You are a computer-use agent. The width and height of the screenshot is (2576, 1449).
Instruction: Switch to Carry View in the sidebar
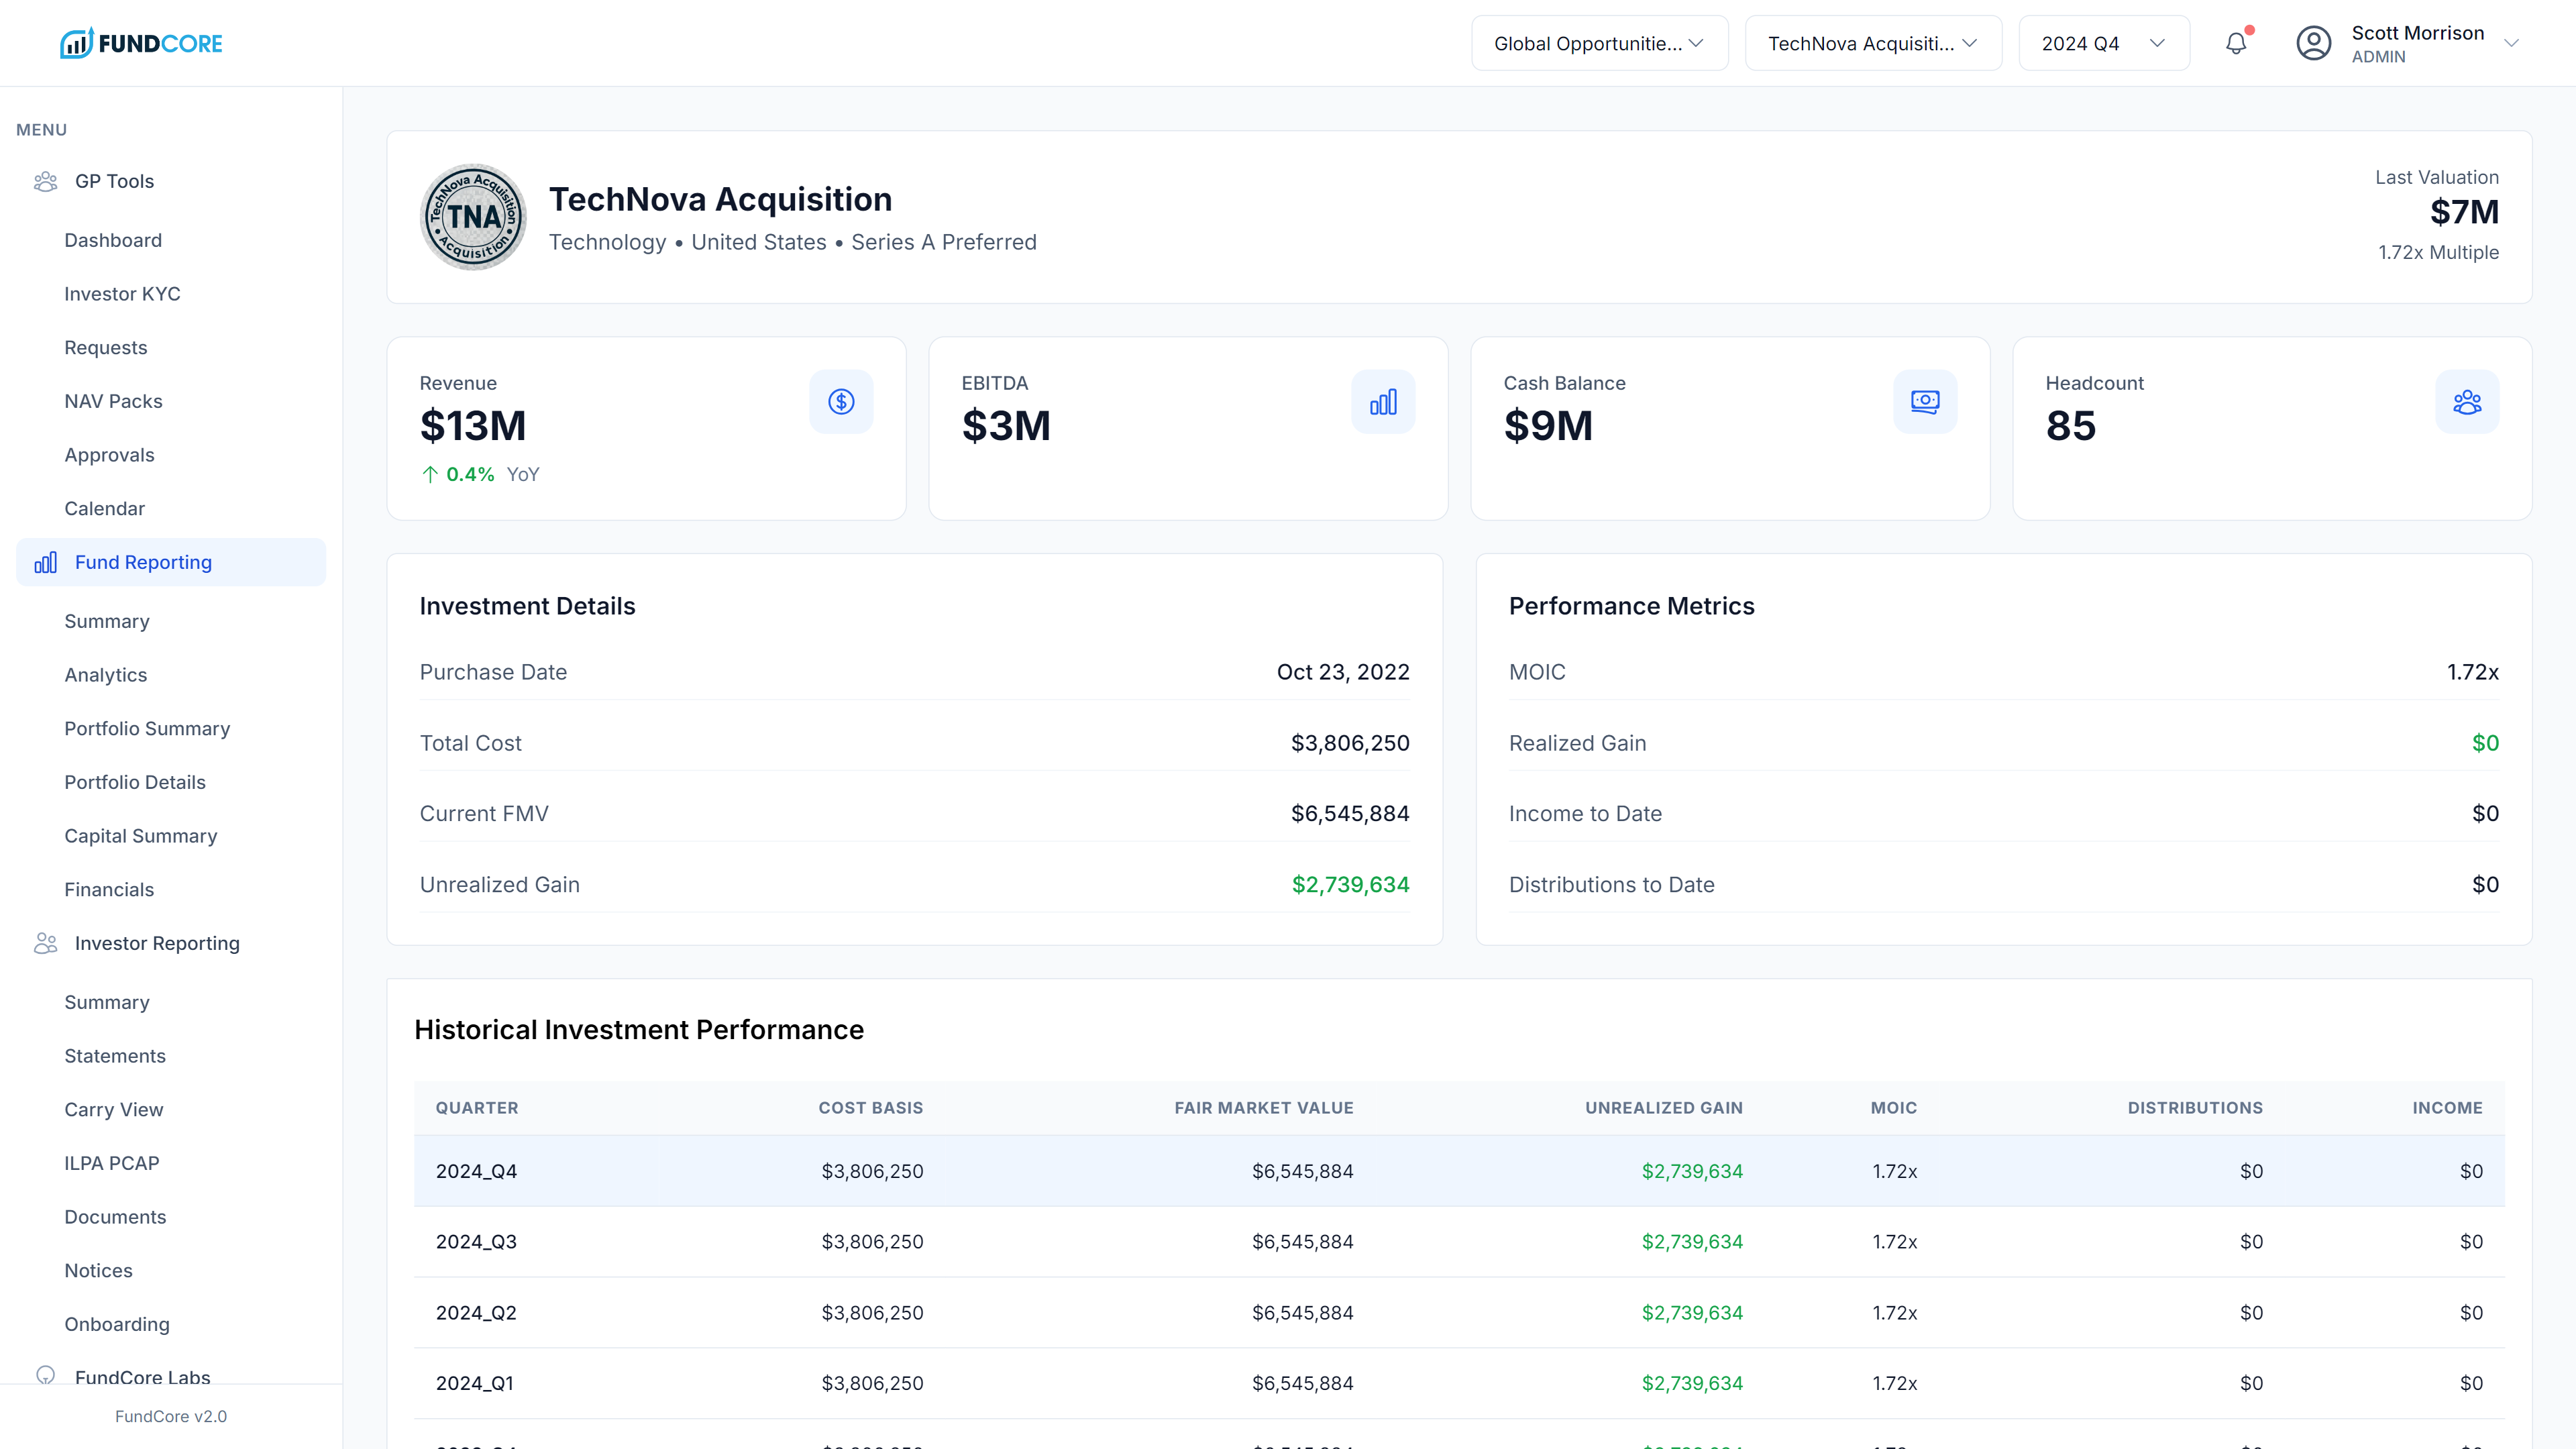tap(114, 1110)
